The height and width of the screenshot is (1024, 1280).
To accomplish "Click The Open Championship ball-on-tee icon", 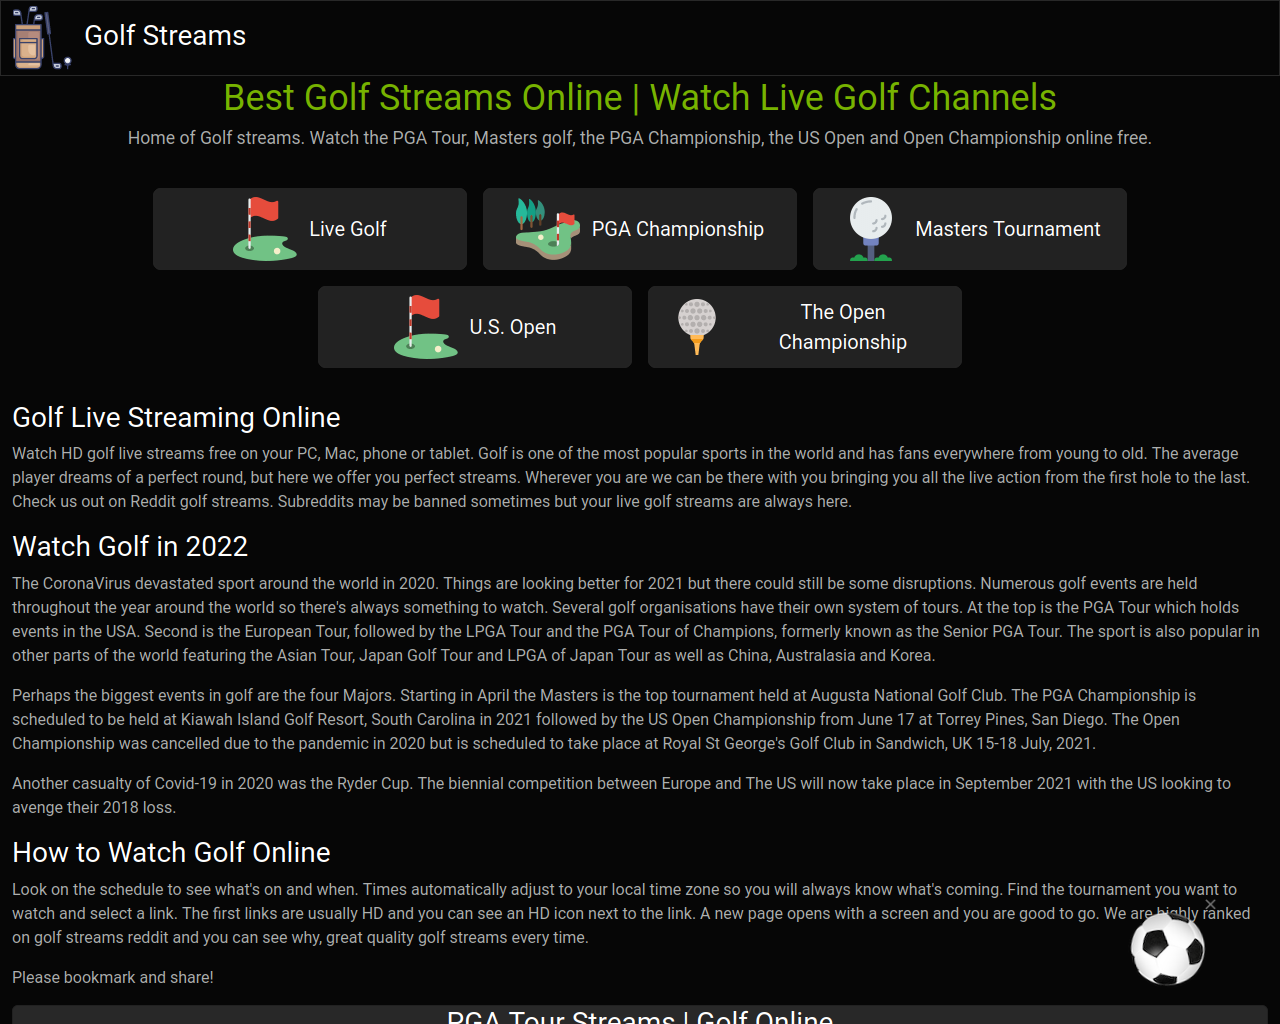I will [697, 327].
